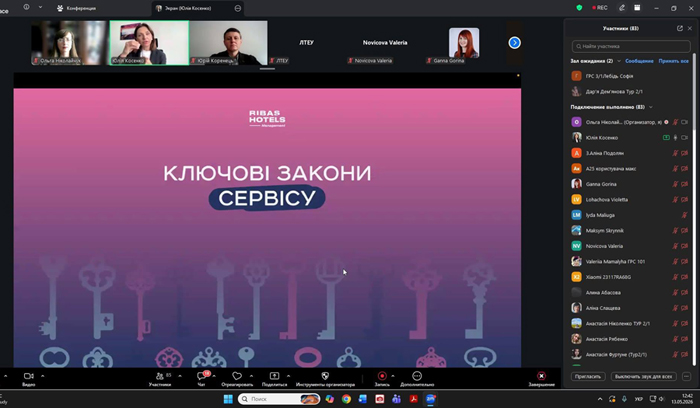Click Выключить звук для всех button
This screenshot has width=700, height=408.
tap(643, 376)
